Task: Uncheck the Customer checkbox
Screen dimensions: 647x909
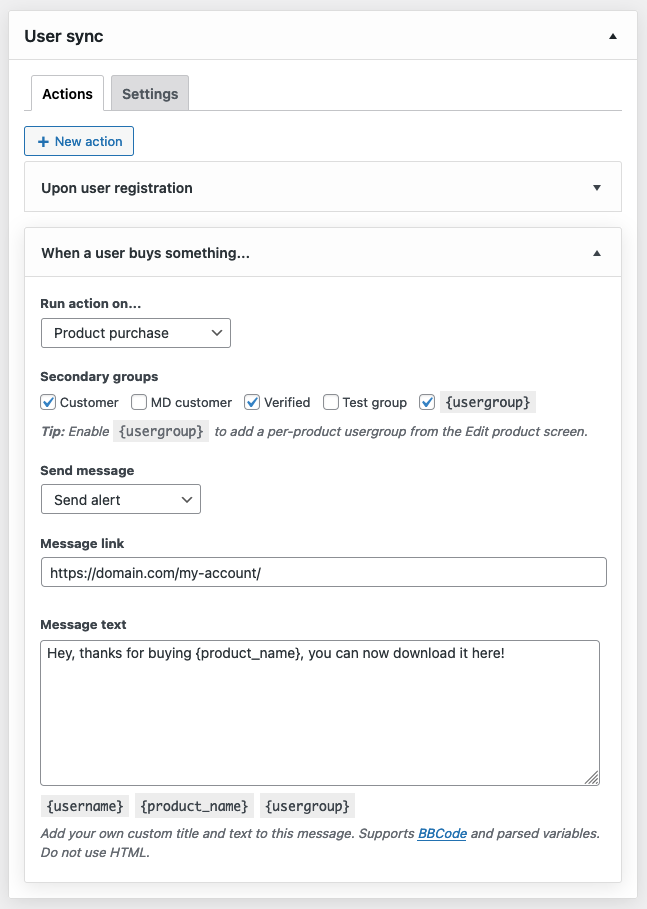Action: [48, 402]
